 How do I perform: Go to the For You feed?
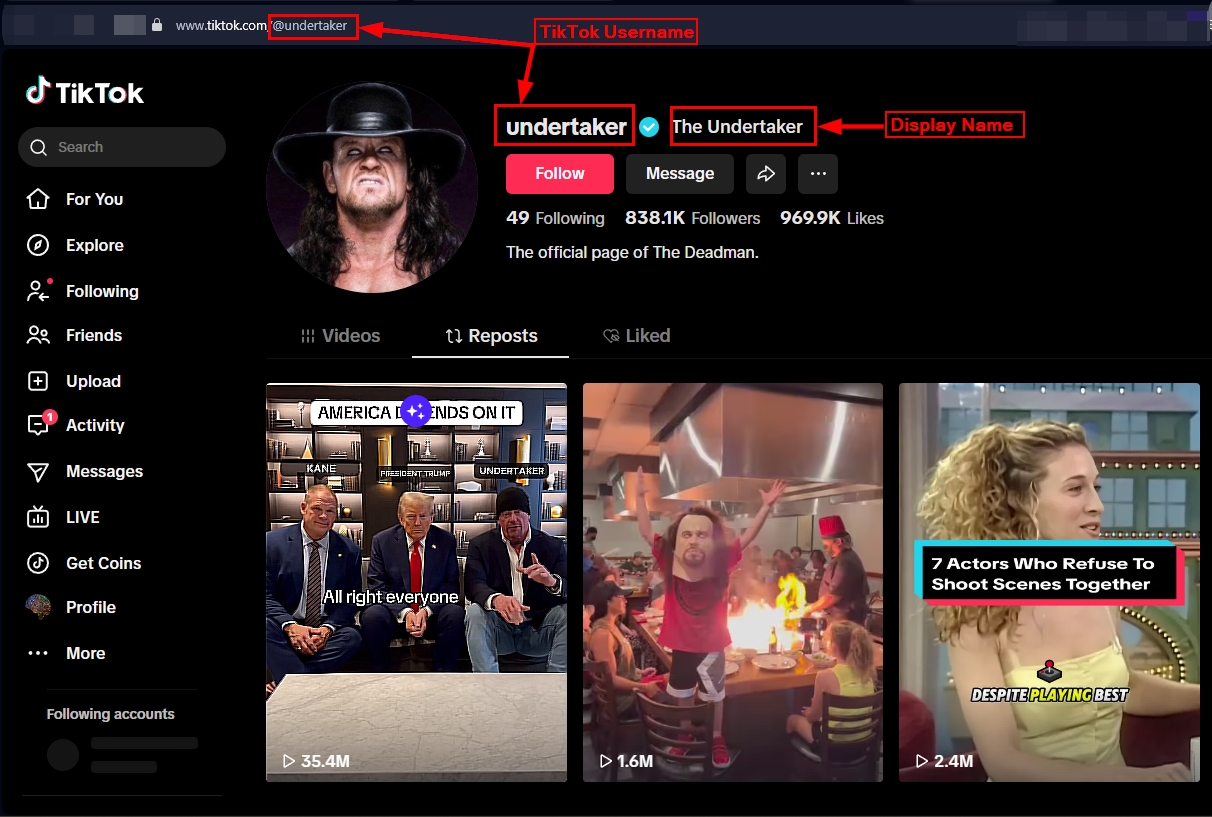point(94,199)
